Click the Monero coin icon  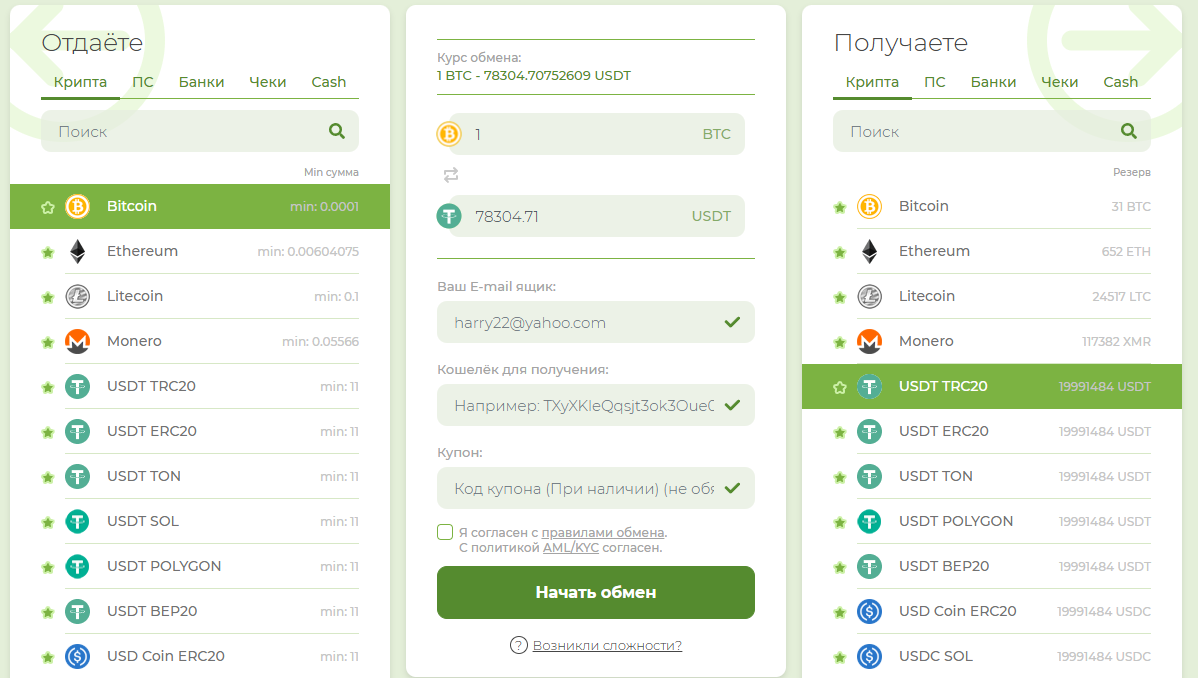[77, 341]
